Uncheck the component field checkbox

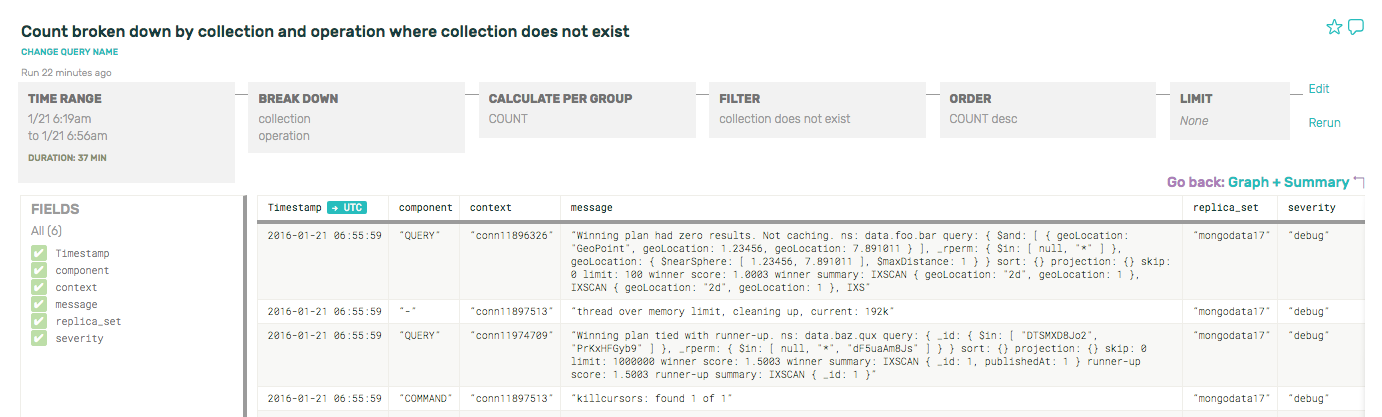39,271
